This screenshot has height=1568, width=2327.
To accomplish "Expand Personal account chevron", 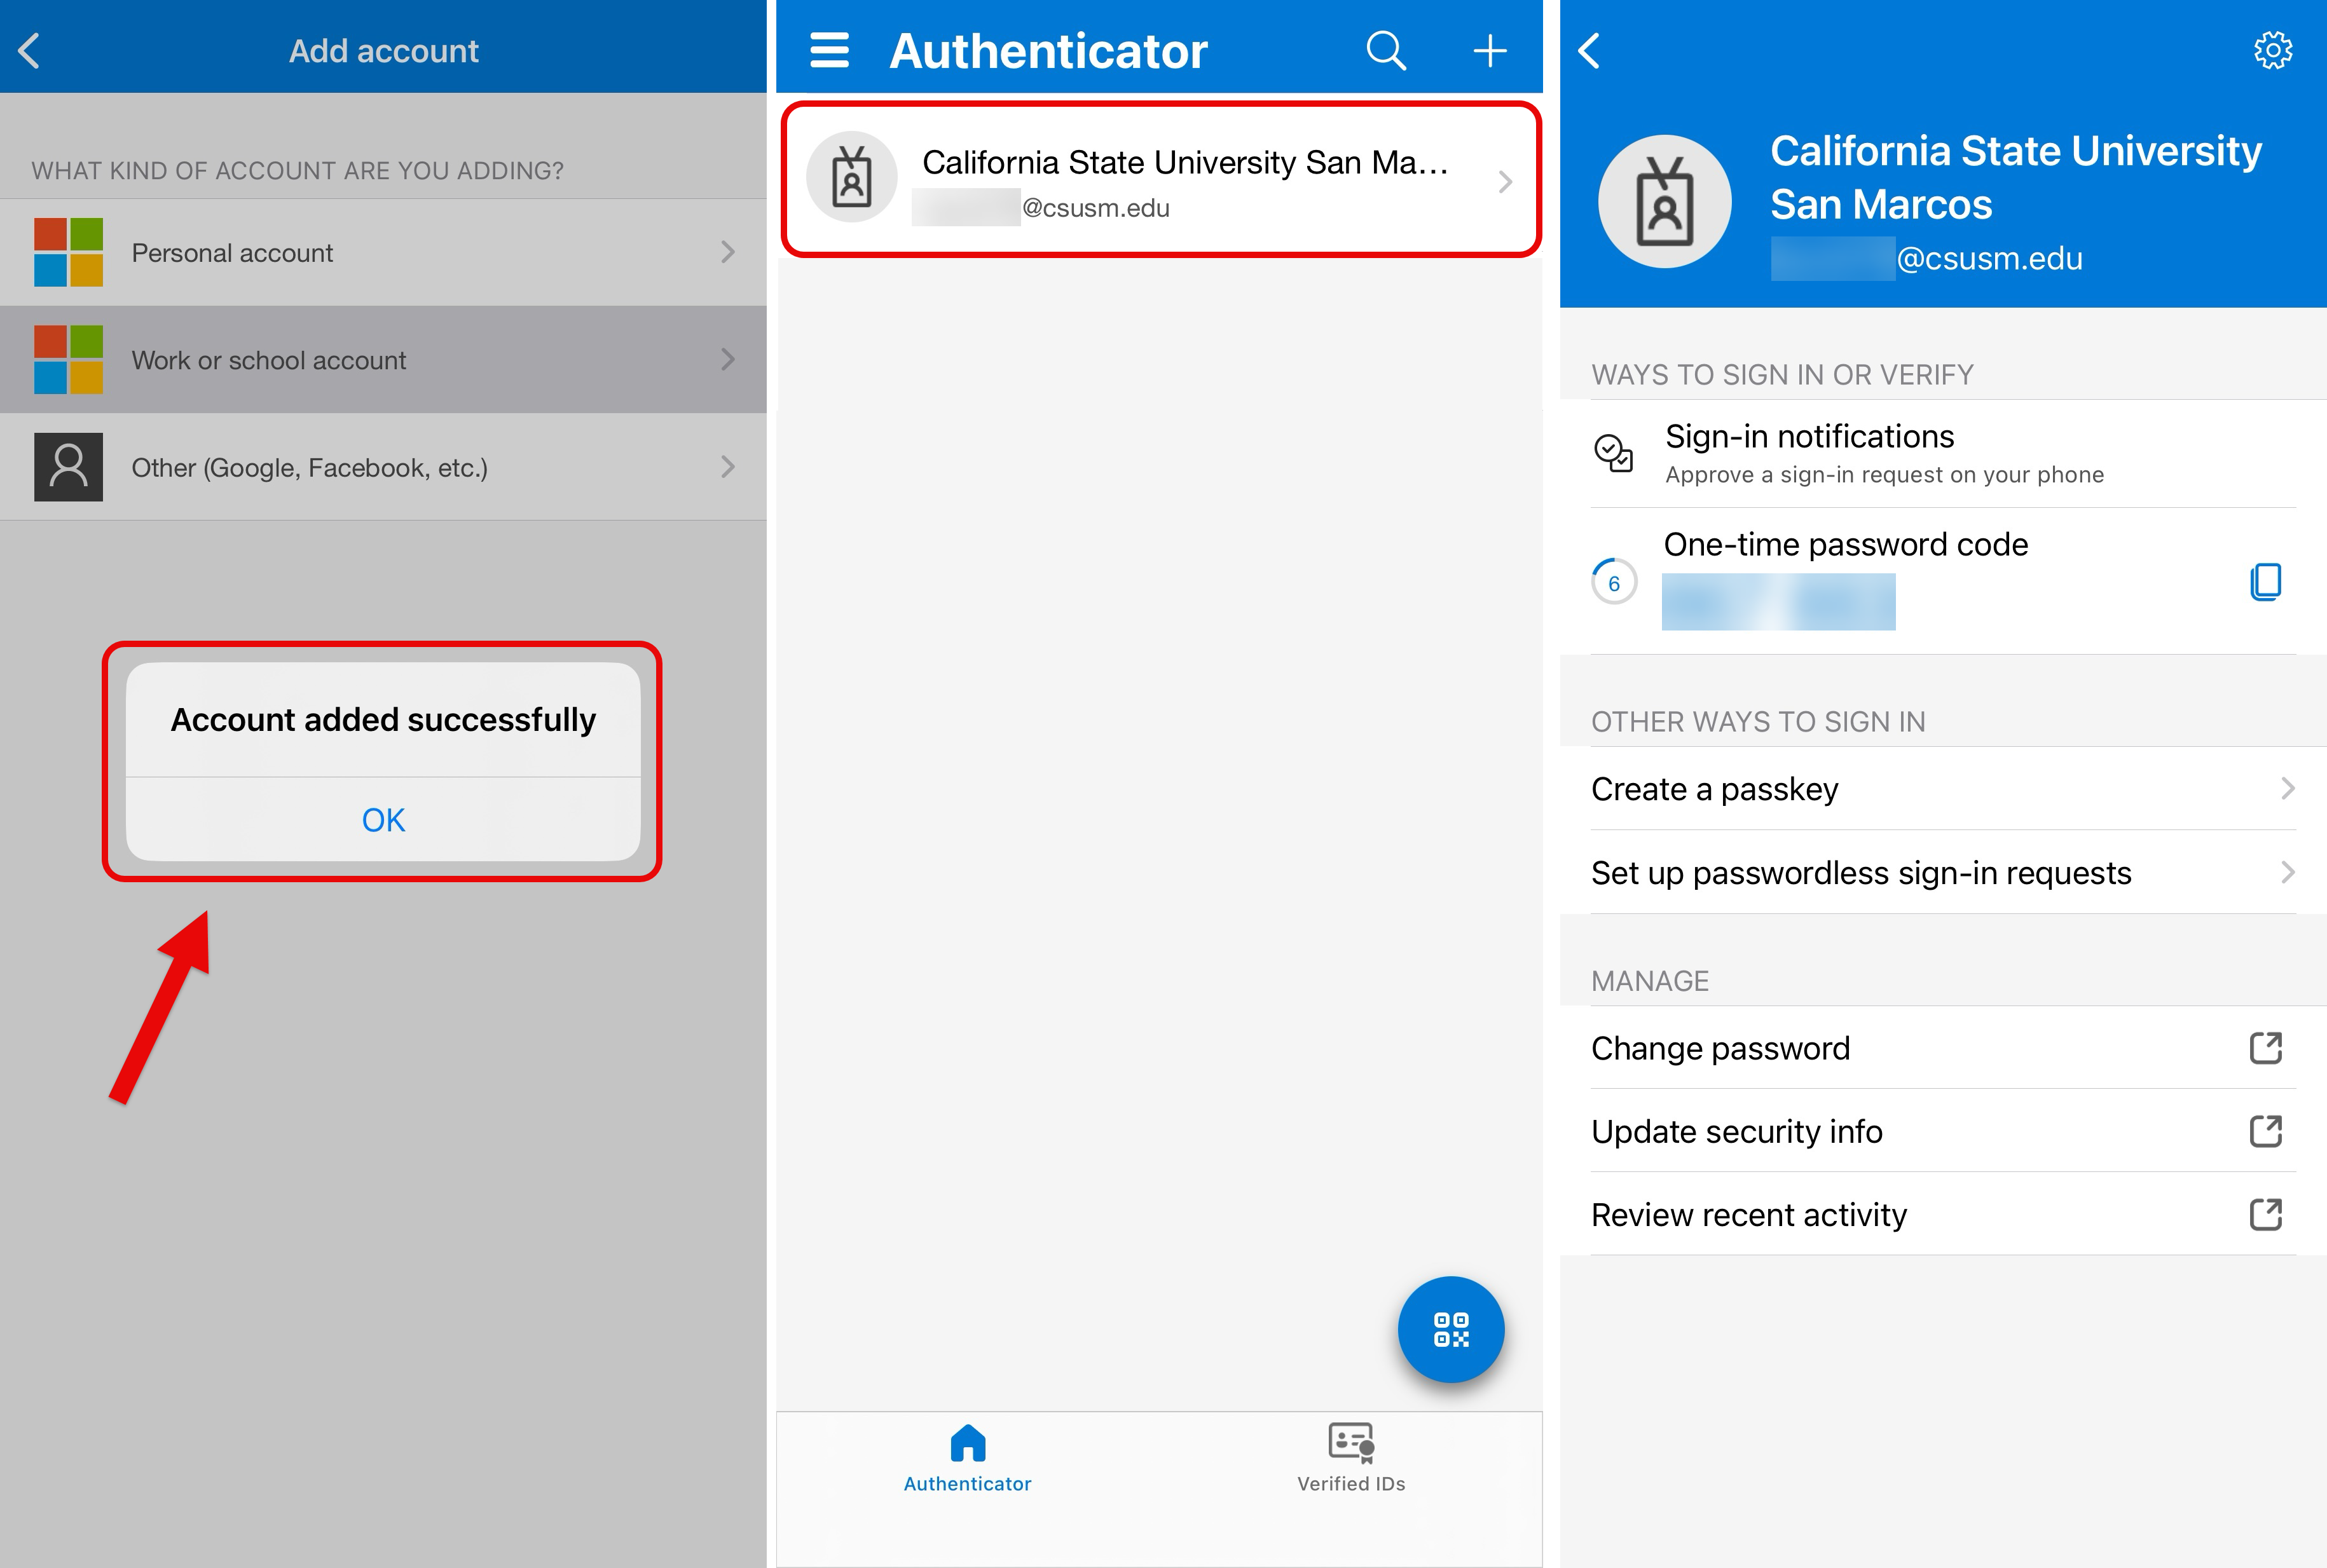I will [728, 252].
